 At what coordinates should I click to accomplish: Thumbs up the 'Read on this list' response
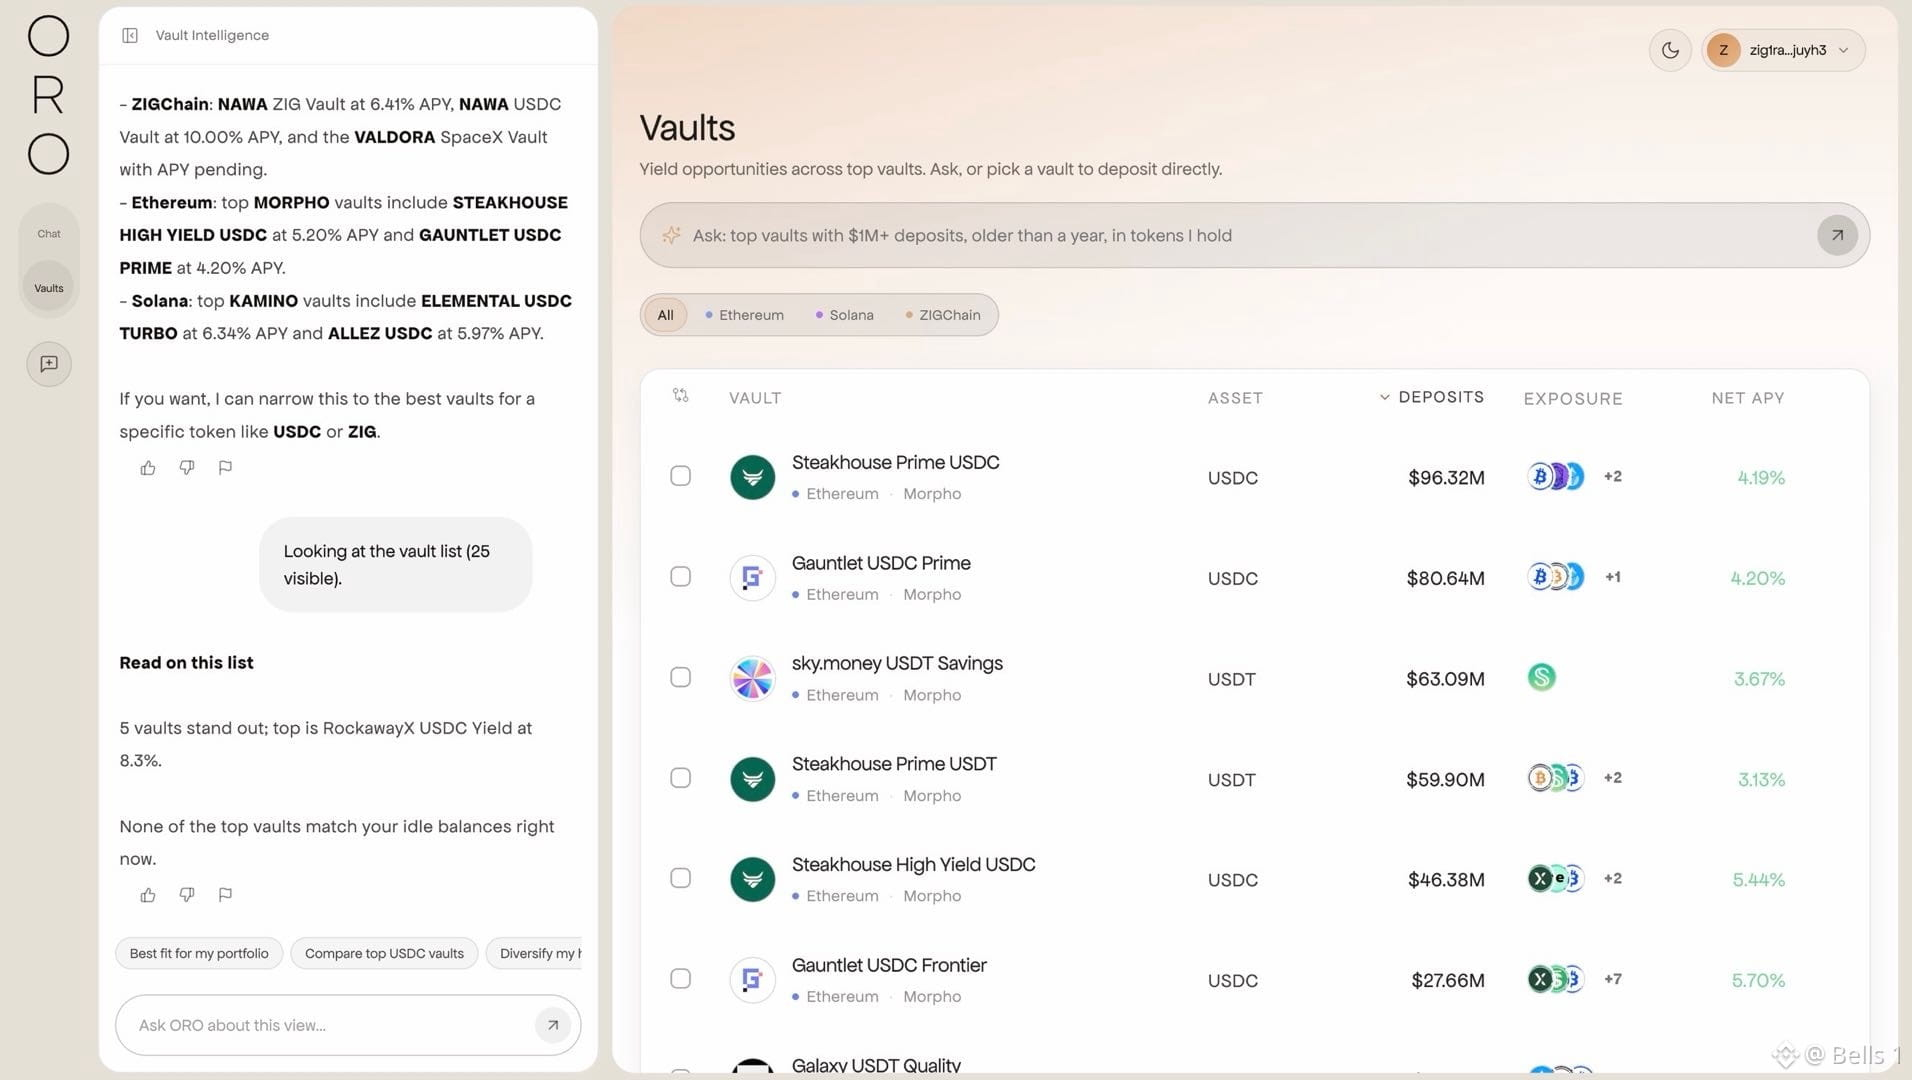(148, 895)
